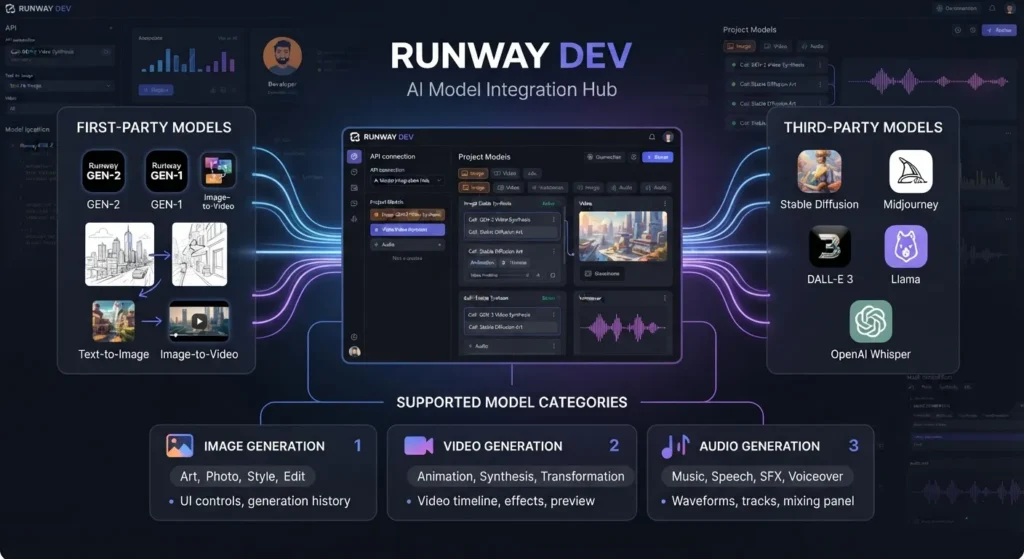Click the 'Waveforms, tracks, mixing panel' text
Viewport: 1024px width, 559px height.
(x=763, y=501)
